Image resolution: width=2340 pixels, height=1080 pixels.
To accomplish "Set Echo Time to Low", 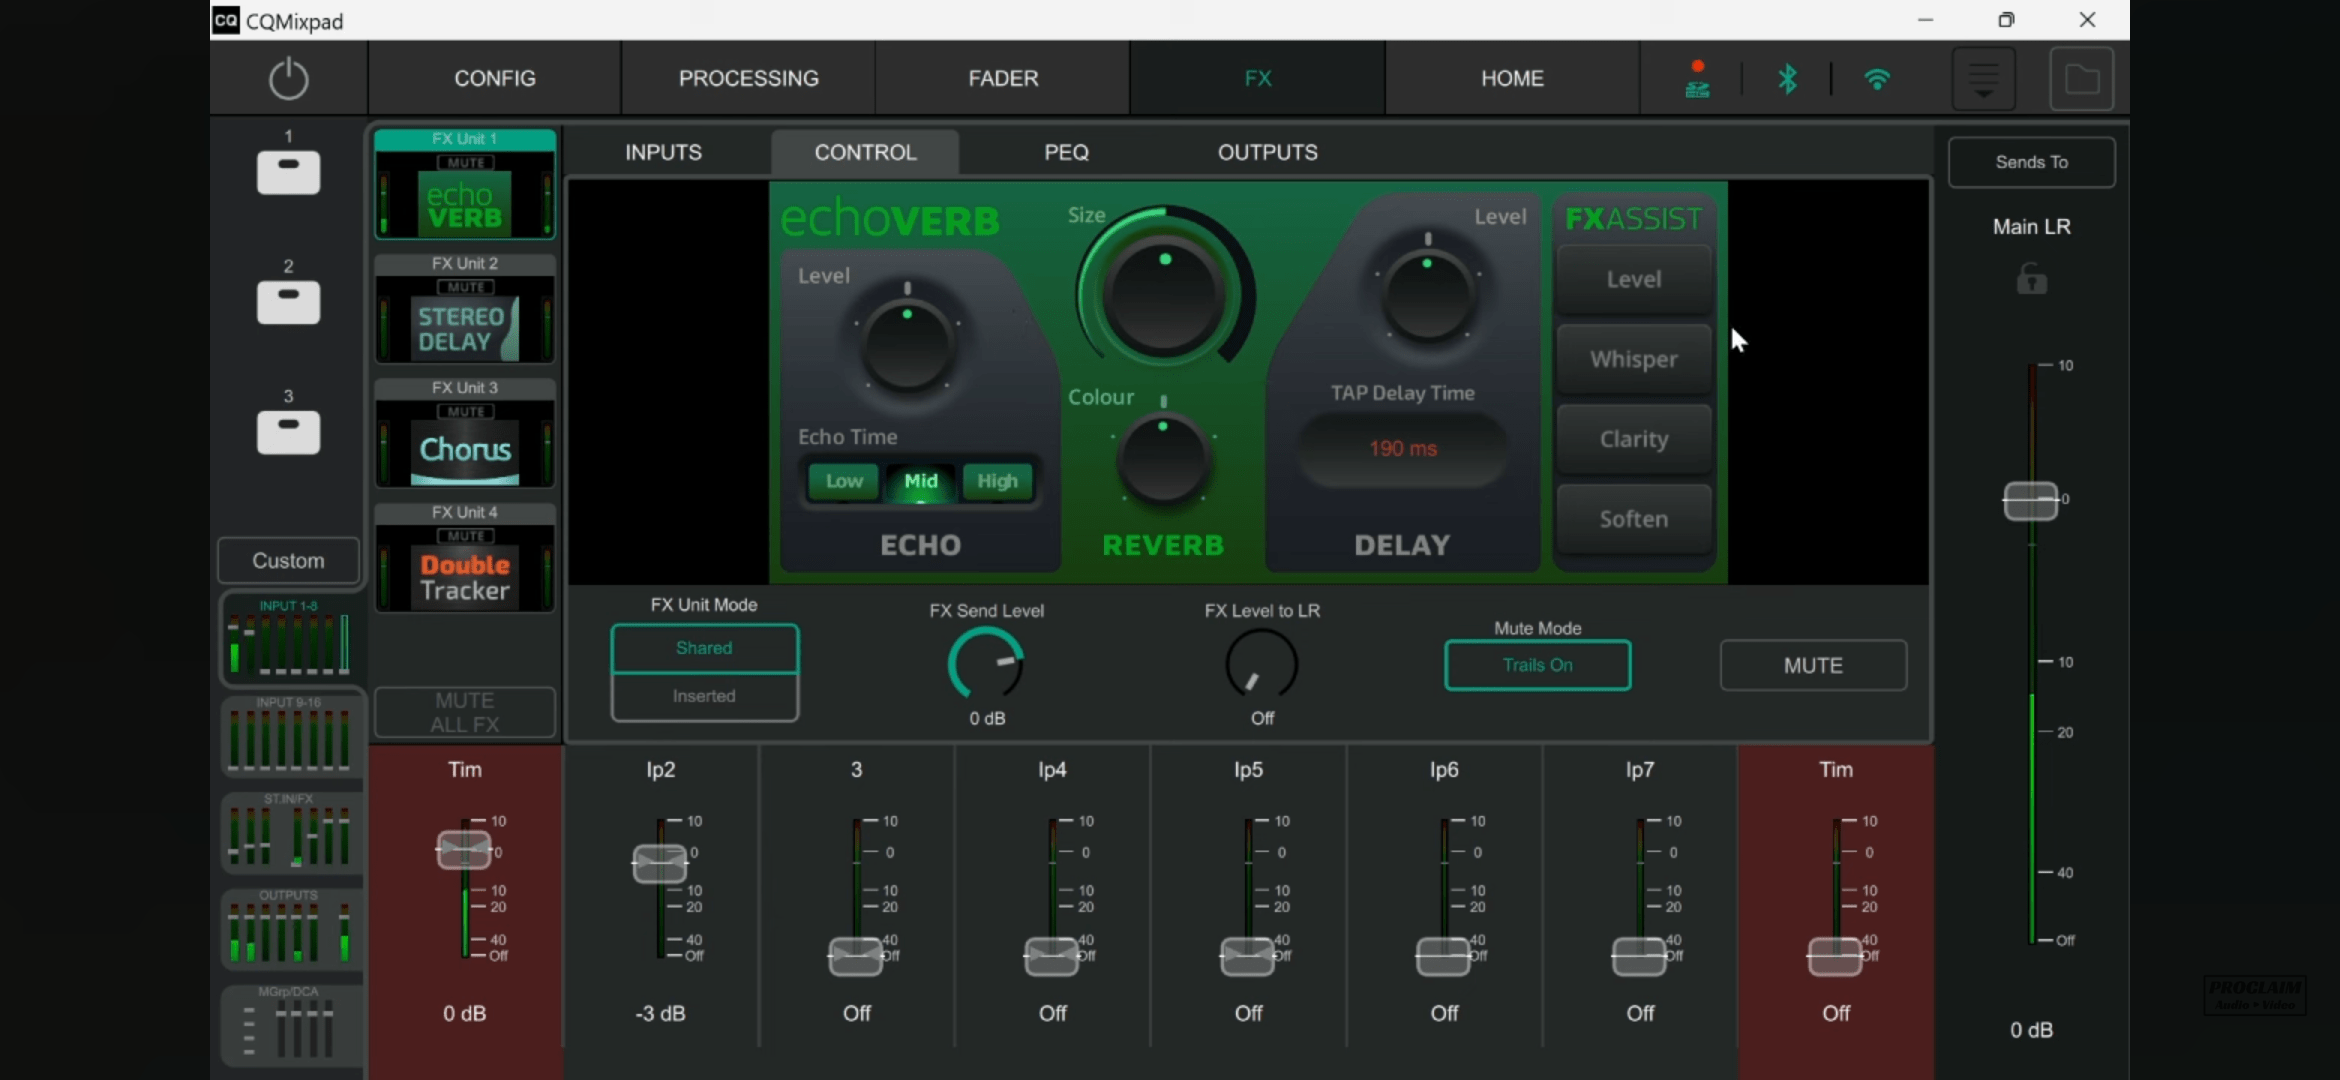I will tap(844, 481).
